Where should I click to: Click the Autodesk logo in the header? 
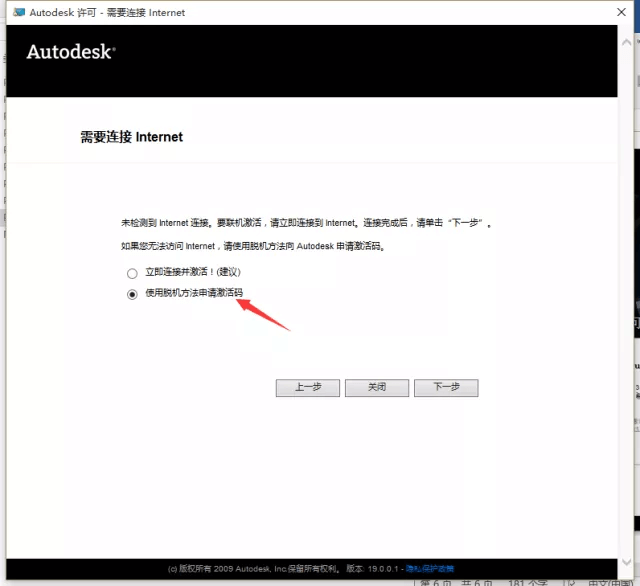click(71, 52)
